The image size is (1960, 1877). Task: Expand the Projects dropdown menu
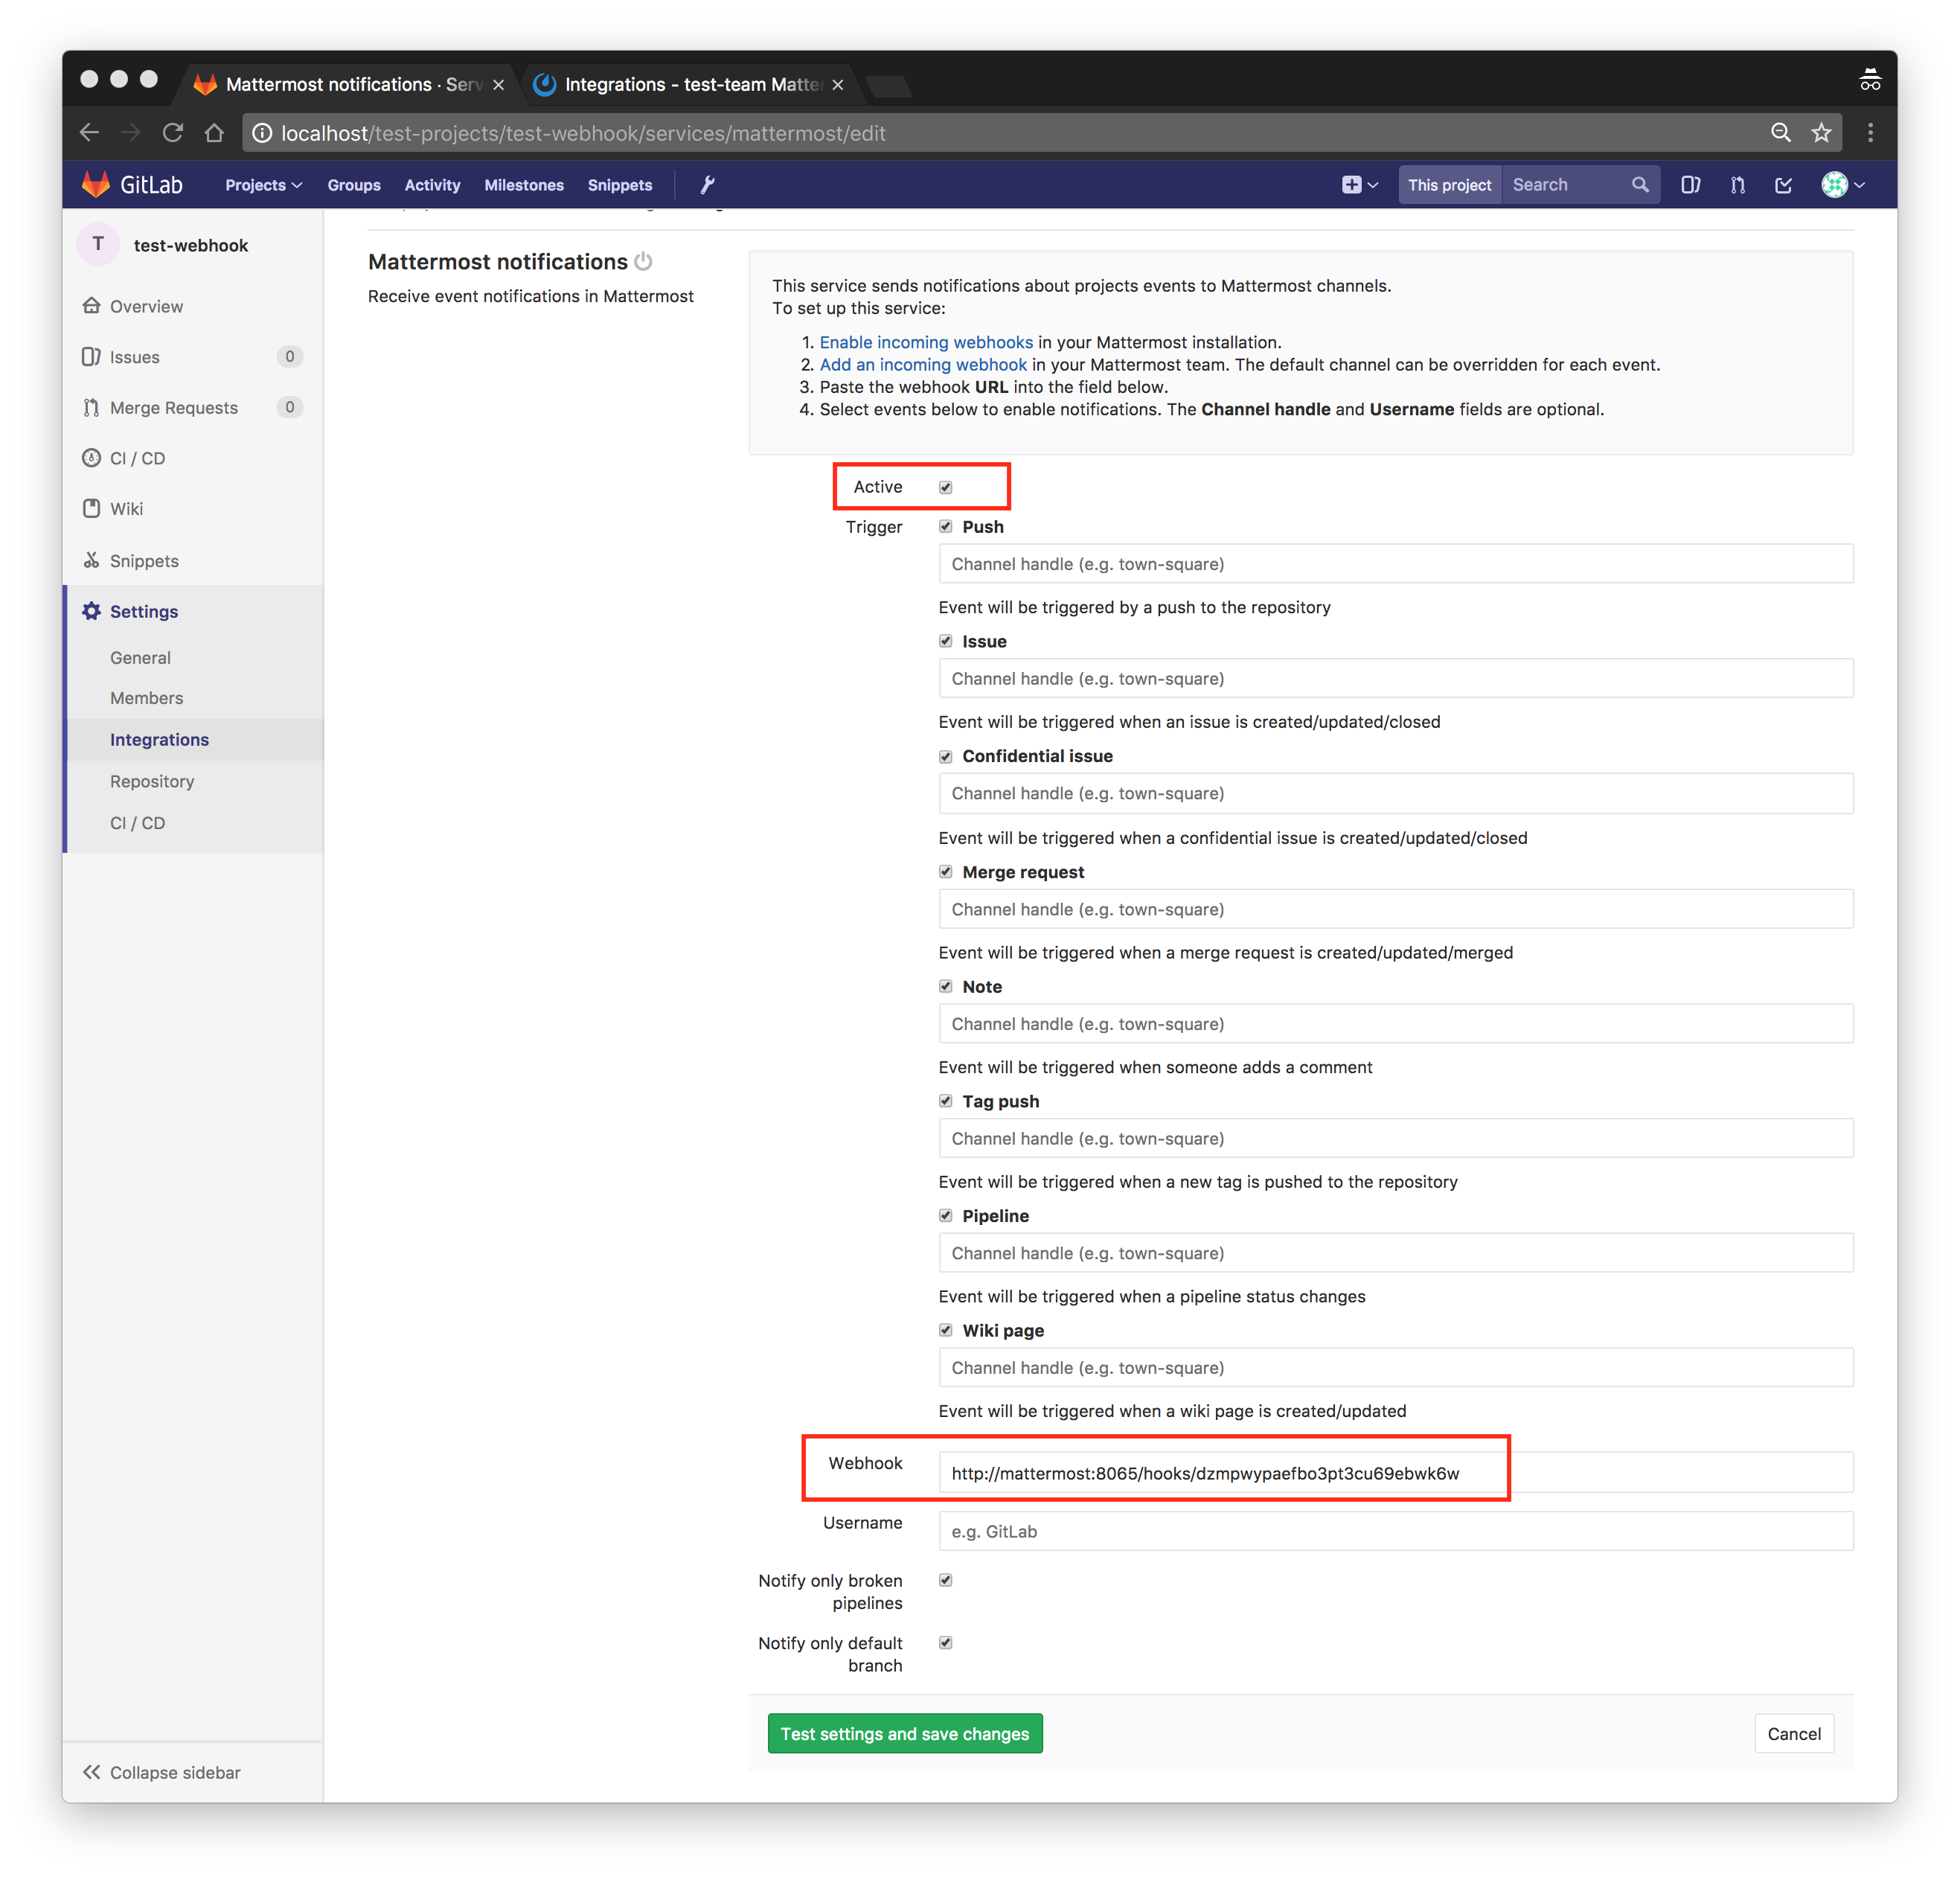(263, 185)
